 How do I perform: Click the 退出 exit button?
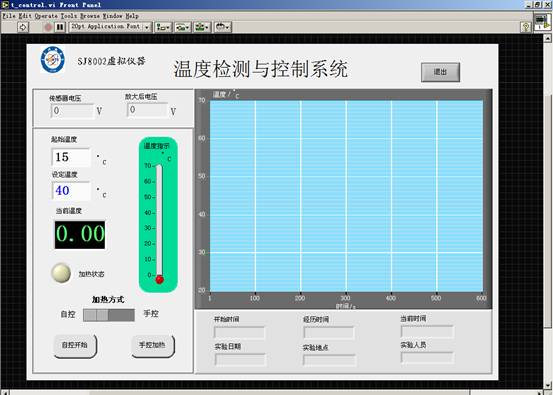coord(440,72)
